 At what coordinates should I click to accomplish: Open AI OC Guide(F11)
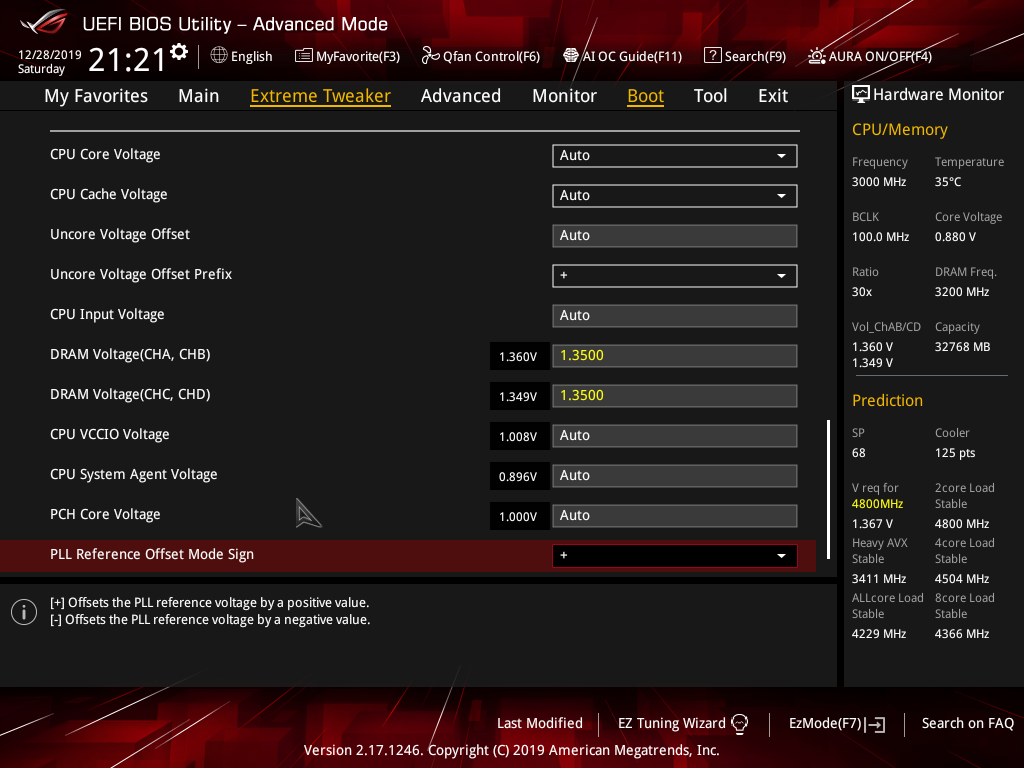[x=622, y=56]
